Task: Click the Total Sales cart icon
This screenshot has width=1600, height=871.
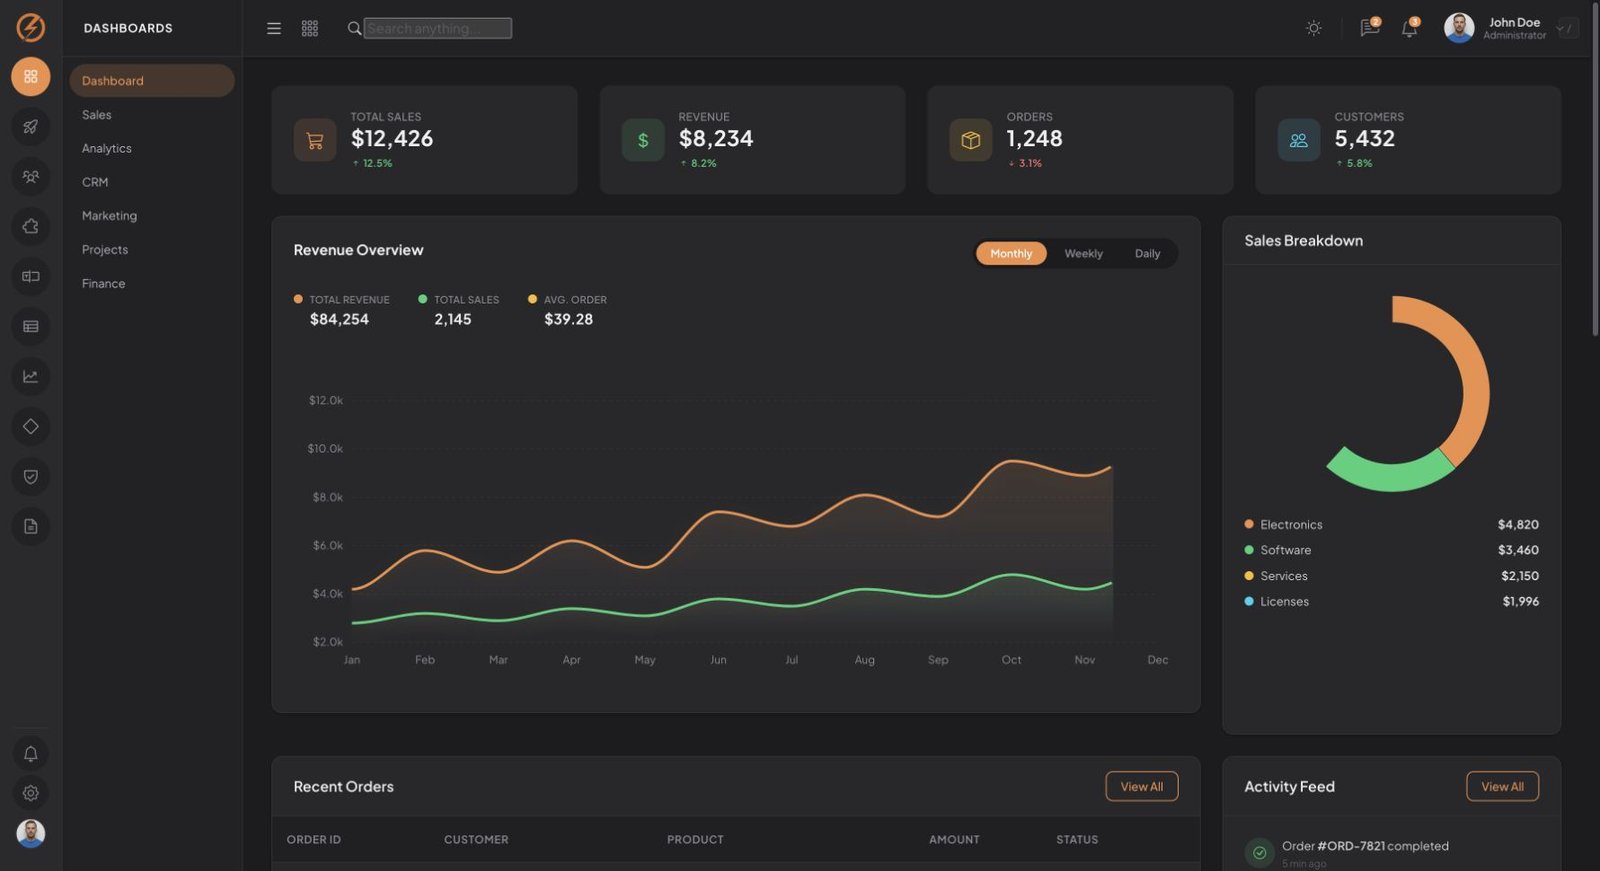Action: click(315, 140)
